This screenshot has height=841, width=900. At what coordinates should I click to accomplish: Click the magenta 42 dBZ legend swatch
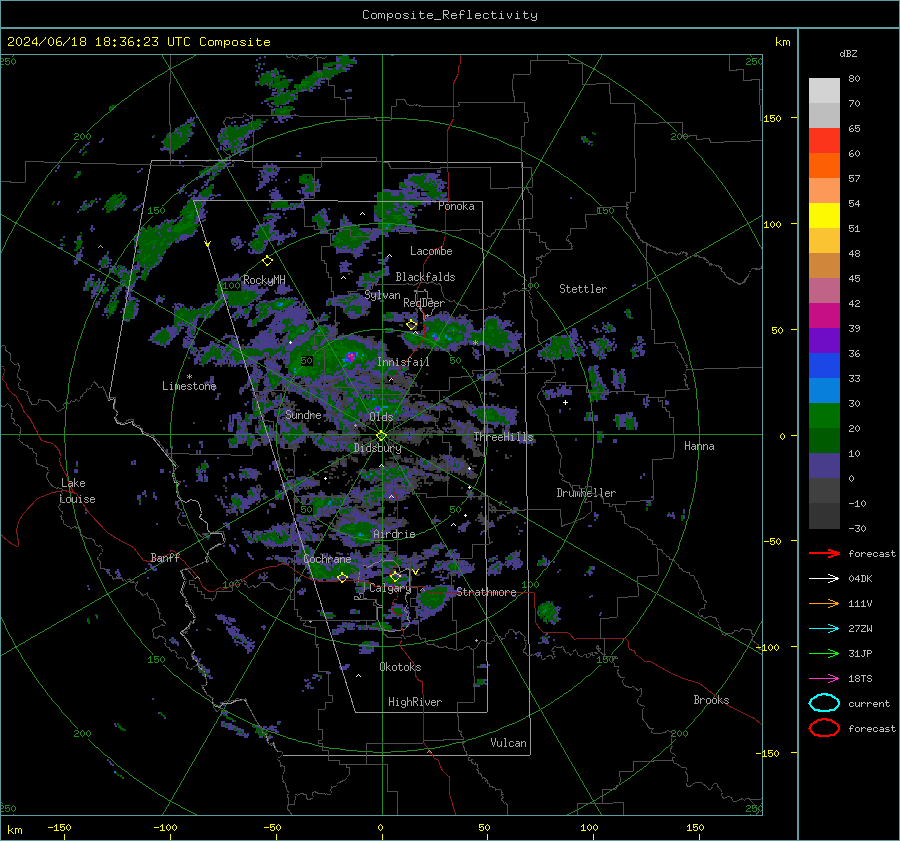(824, 315)
